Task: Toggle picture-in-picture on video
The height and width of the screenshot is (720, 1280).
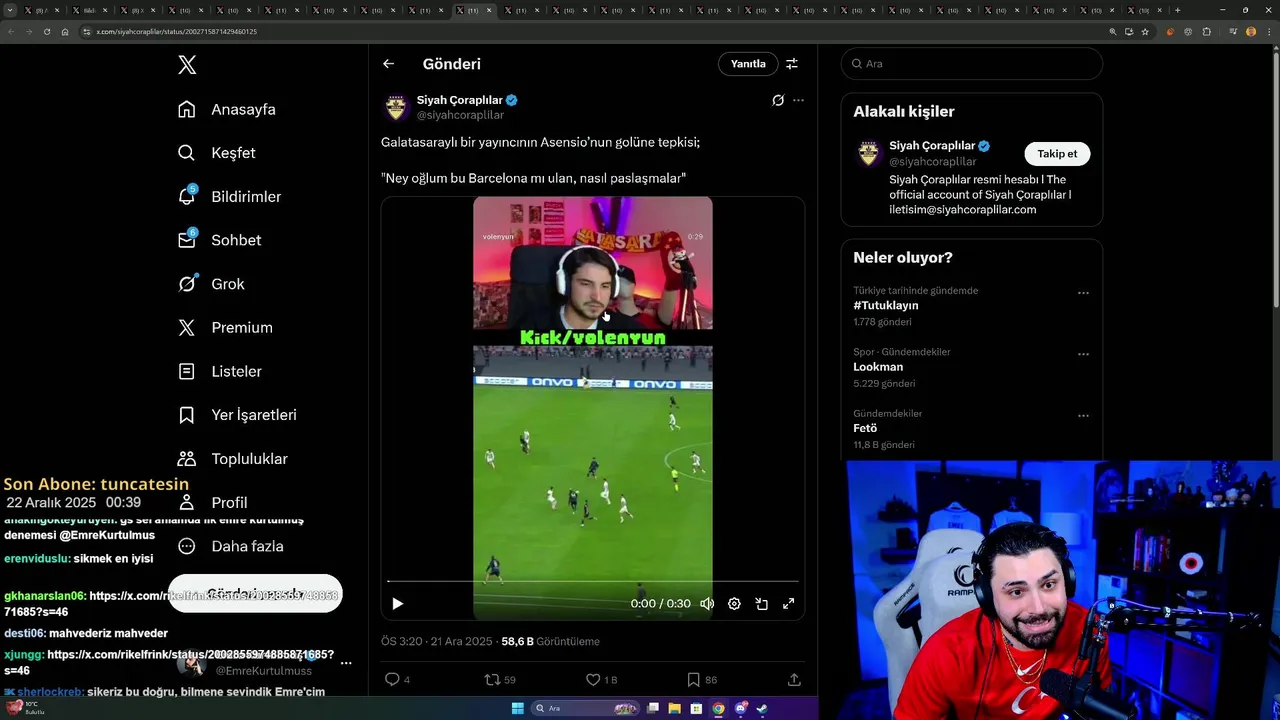Action: (761, 604)
